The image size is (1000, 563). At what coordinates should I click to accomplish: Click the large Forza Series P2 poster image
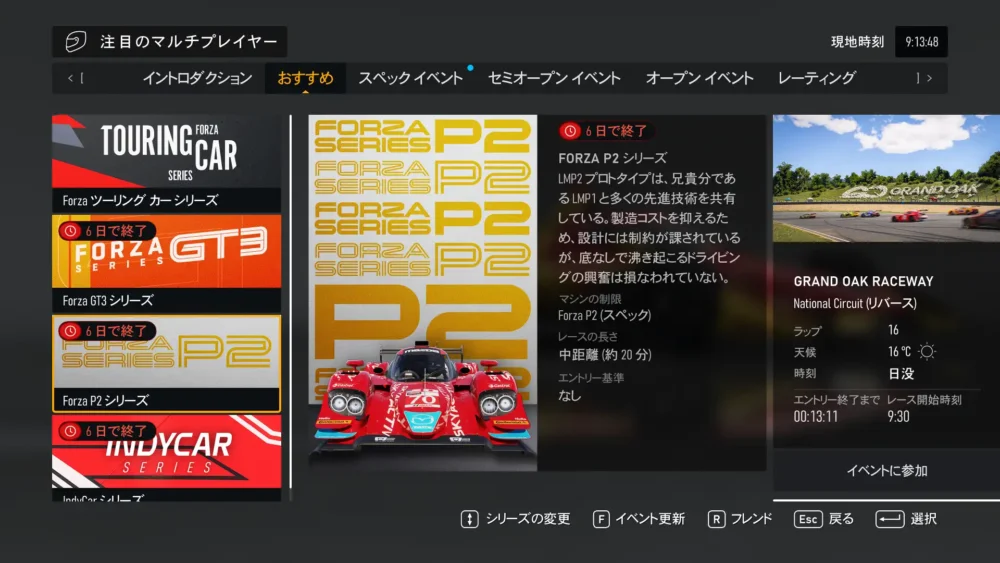[423, 293]
